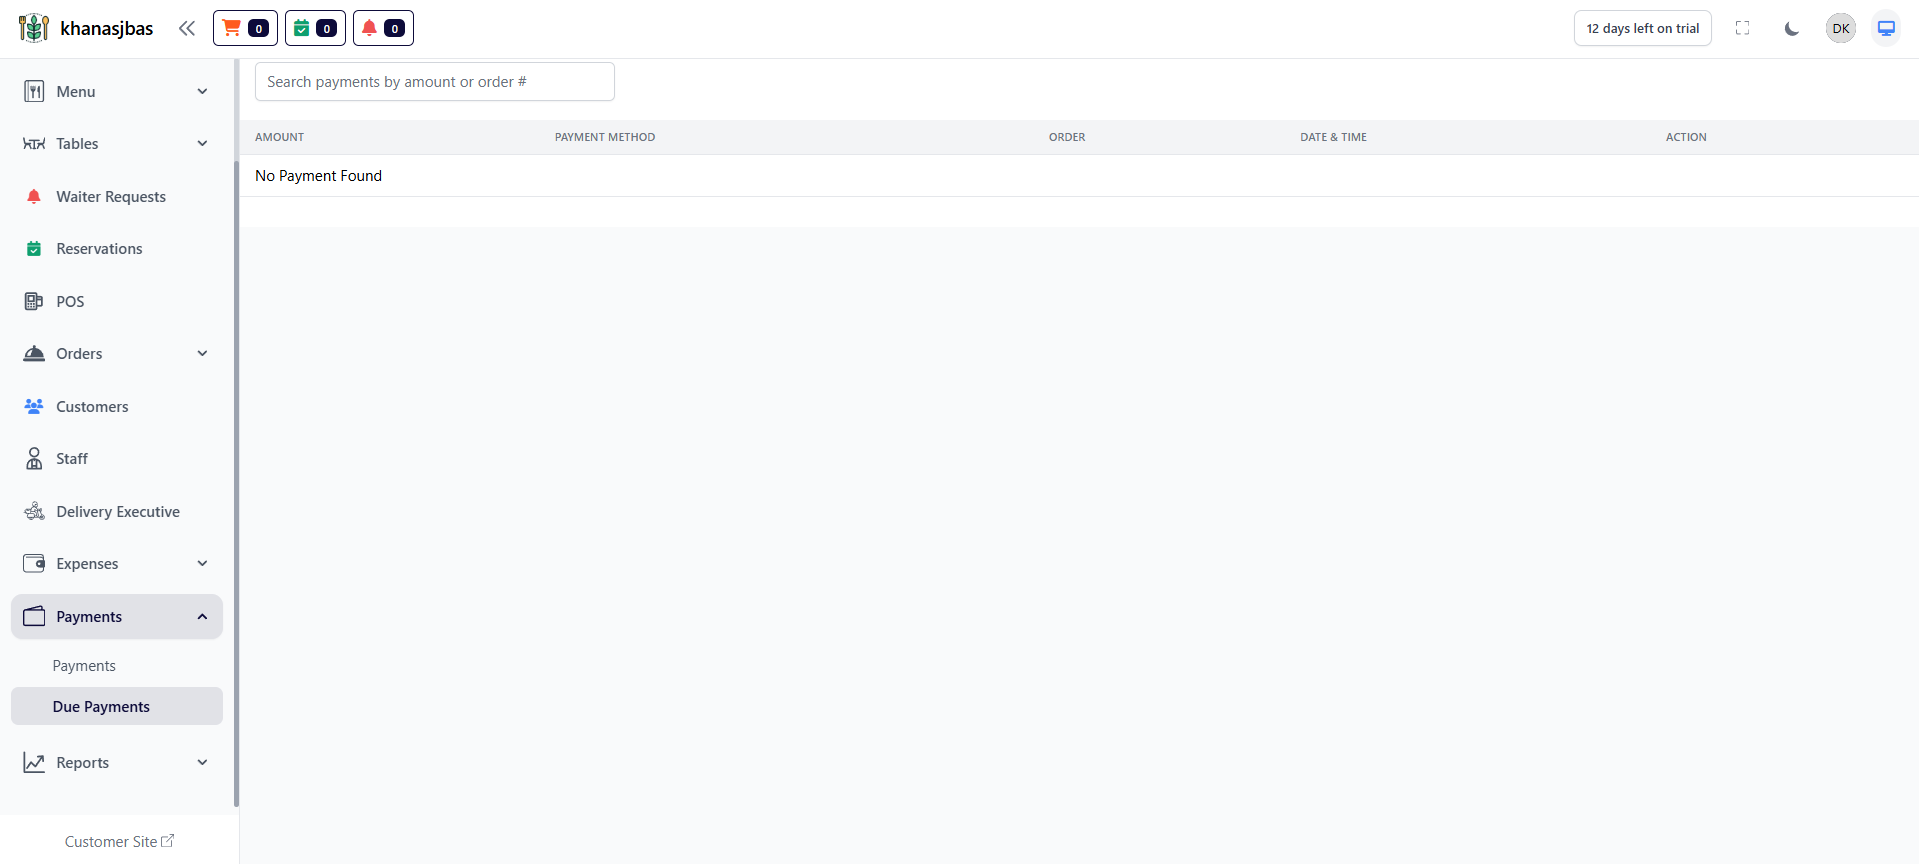Open the Staff page
The width and height of the screenshot is (1919, 864).
117,459
